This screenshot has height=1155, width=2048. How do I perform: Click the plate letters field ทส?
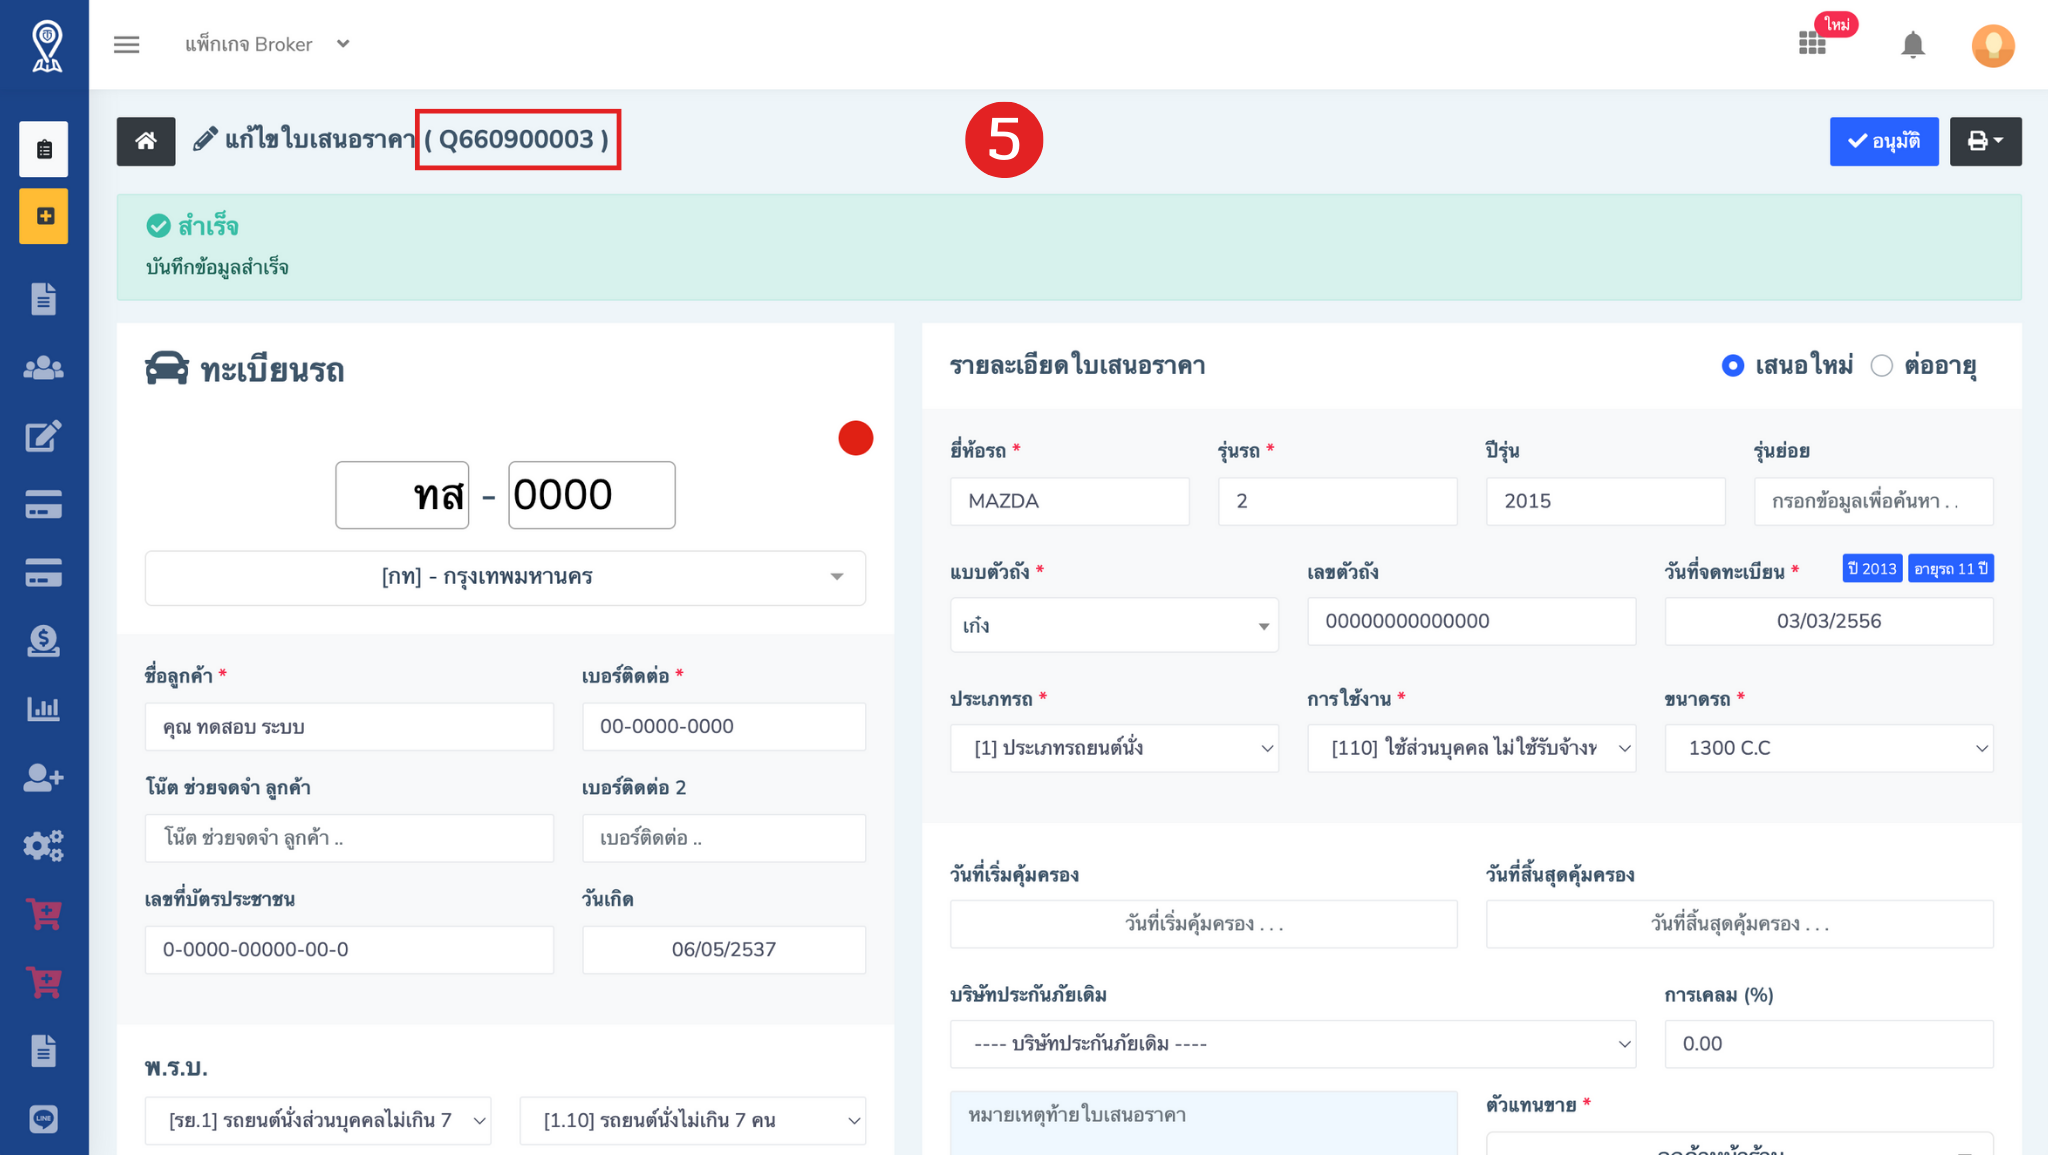(x=402, y=495)
